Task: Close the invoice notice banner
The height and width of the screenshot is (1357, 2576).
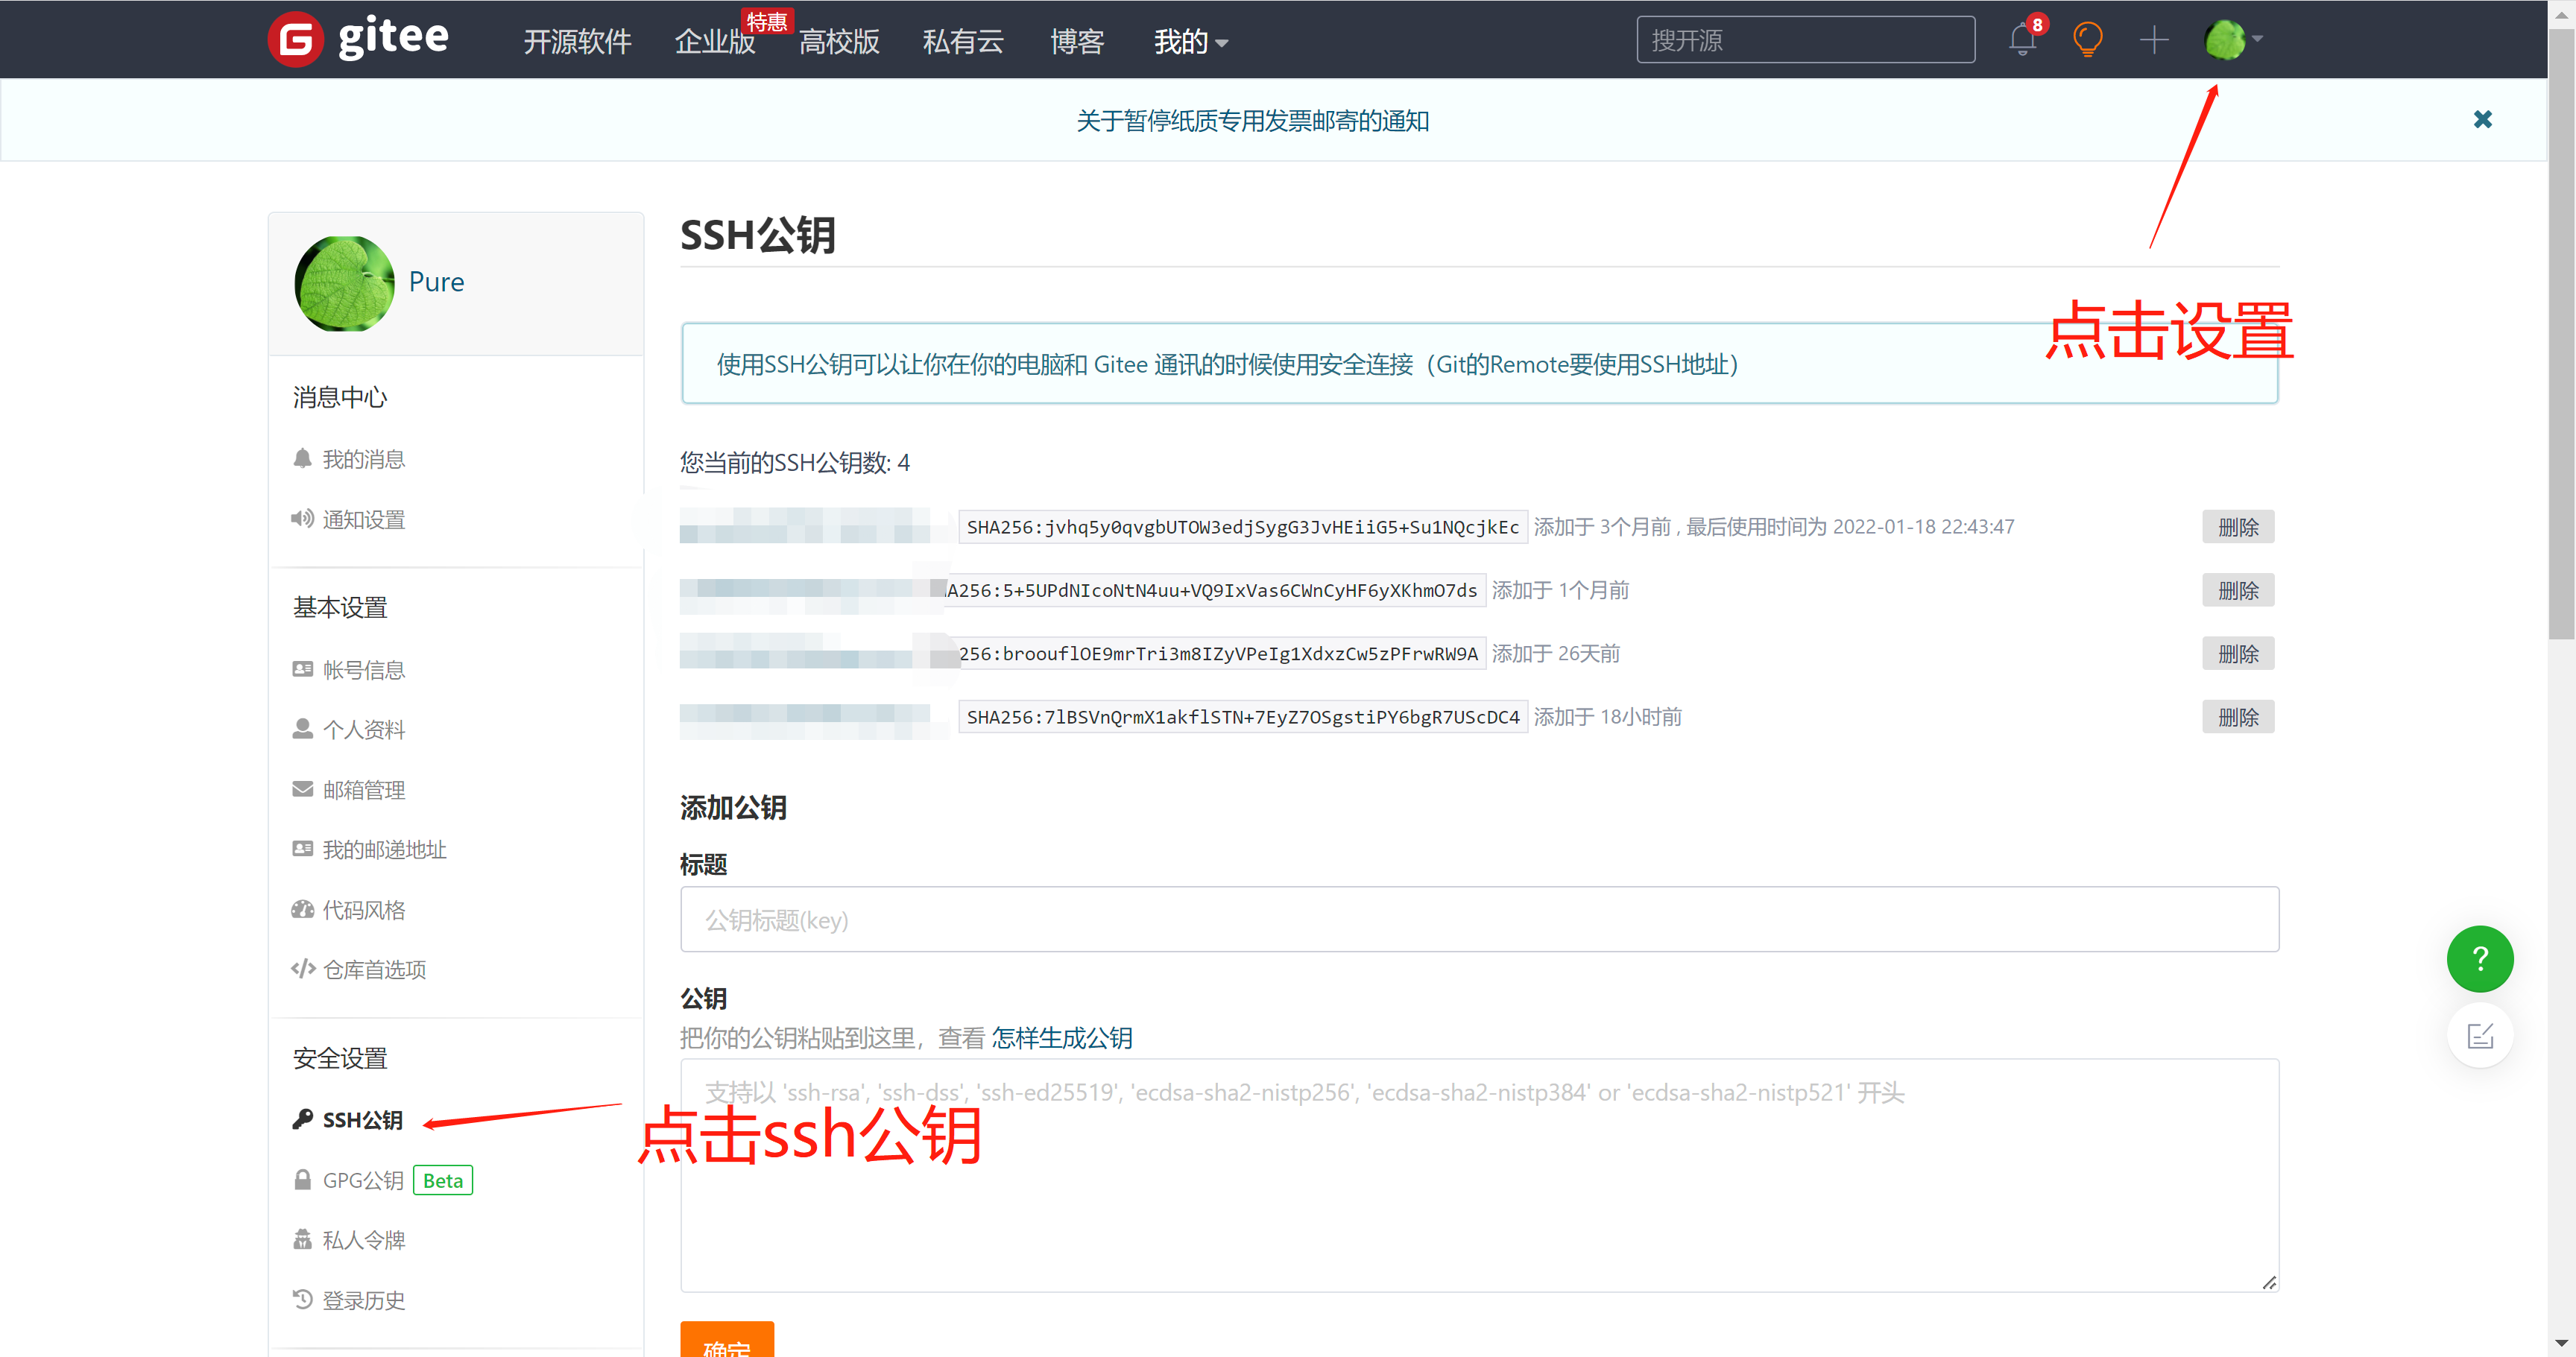Action: (x=2482, y=119)
